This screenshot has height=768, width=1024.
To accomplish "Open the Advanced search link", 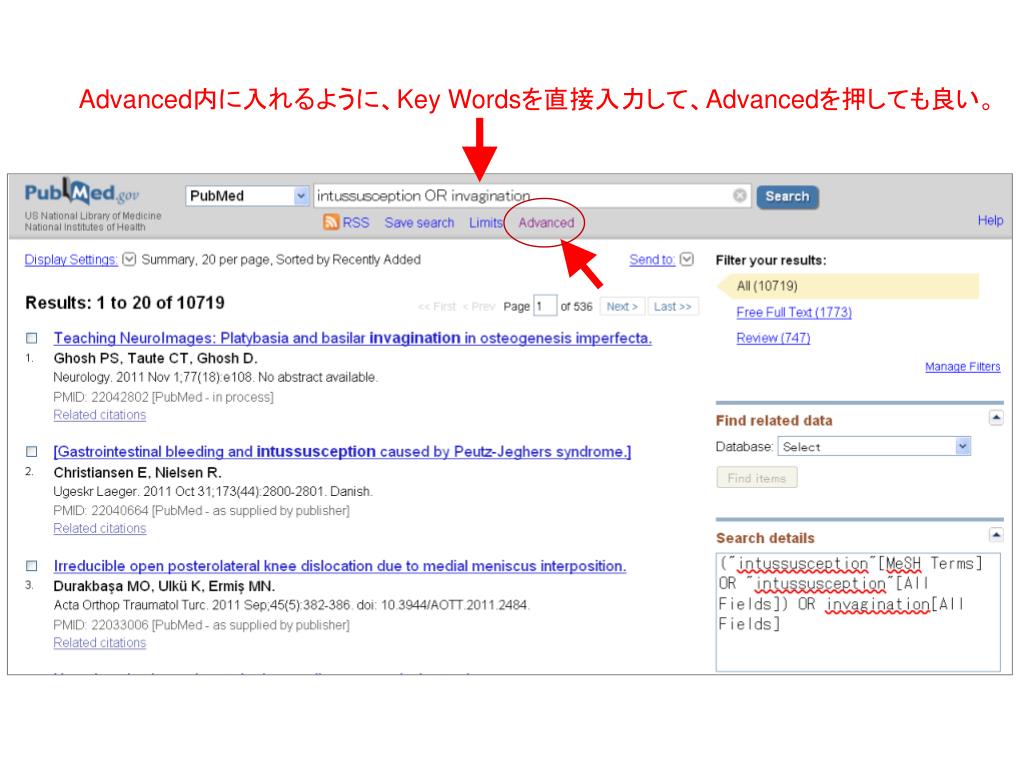I will [546, 223].
